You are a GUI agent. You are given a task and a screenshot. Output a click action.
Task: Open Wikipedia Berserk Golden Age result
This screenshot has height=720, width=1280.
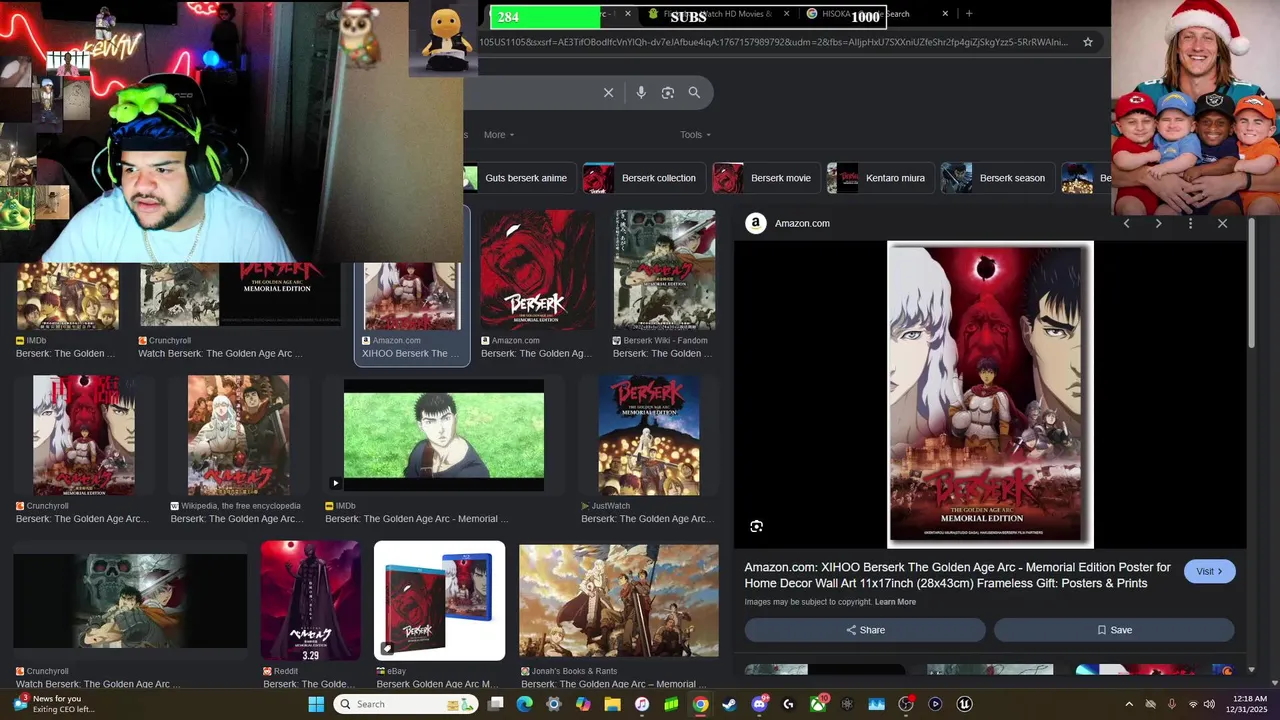(238, 435)
